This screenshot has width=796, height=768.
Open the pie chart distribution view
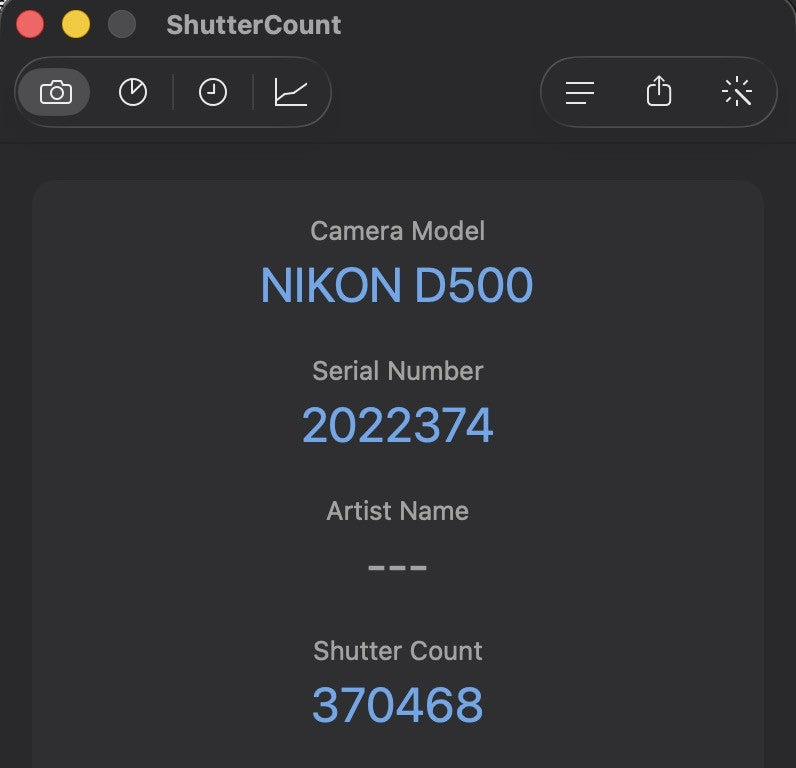tap(133, 92)
